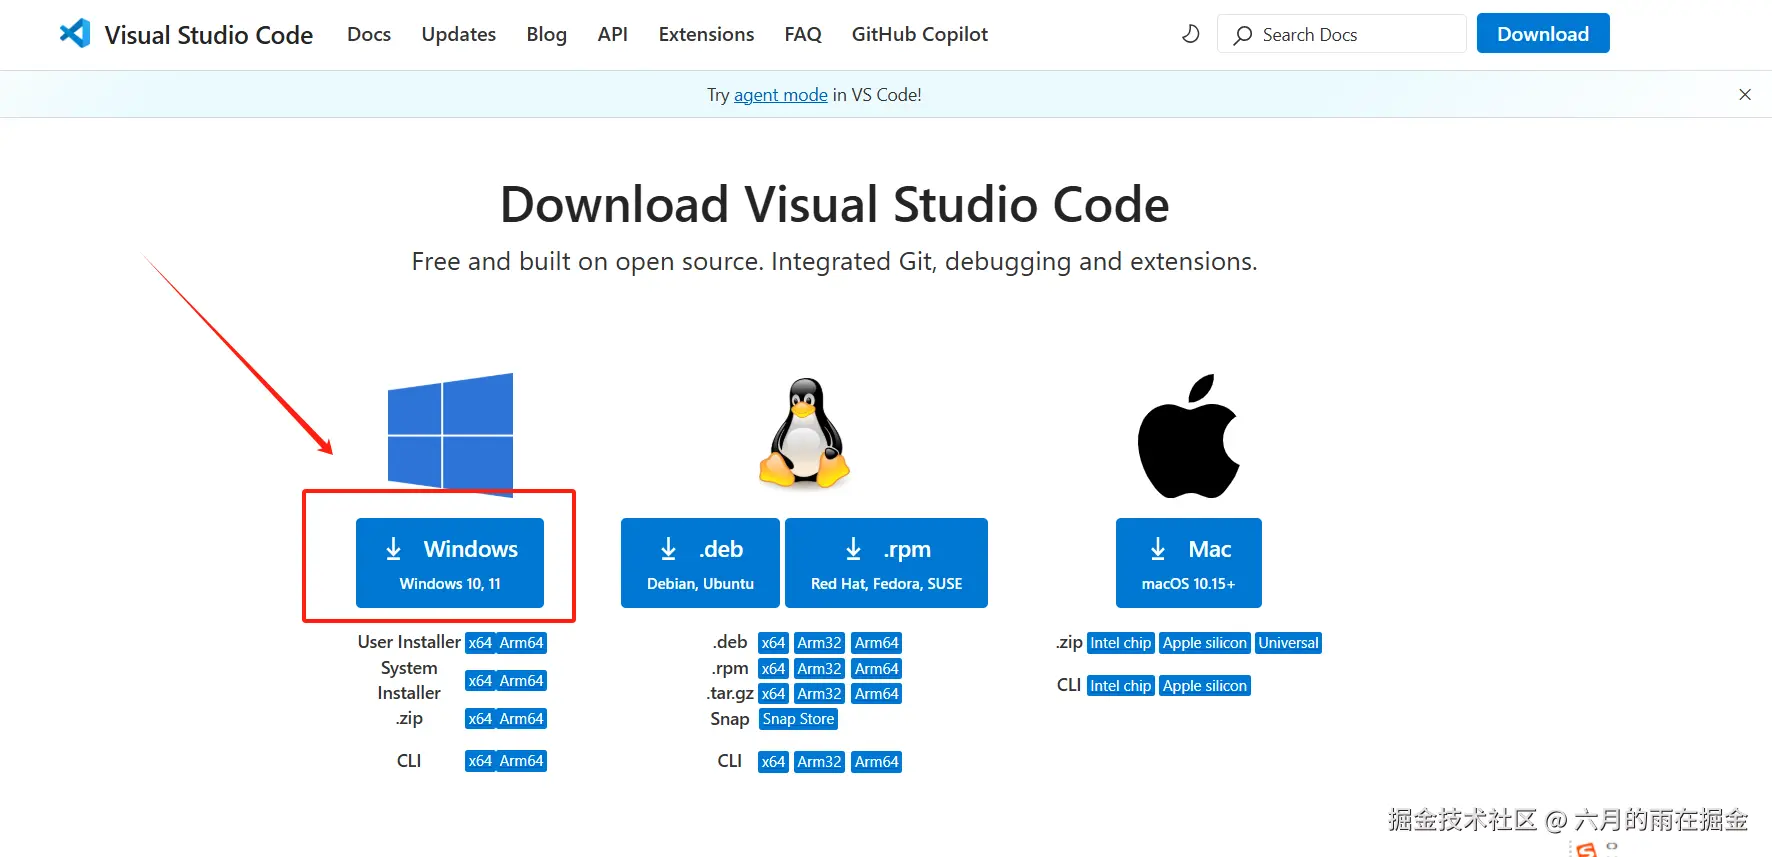Select Linux CLI x64

pyautogui.click(x=773, y=762)
